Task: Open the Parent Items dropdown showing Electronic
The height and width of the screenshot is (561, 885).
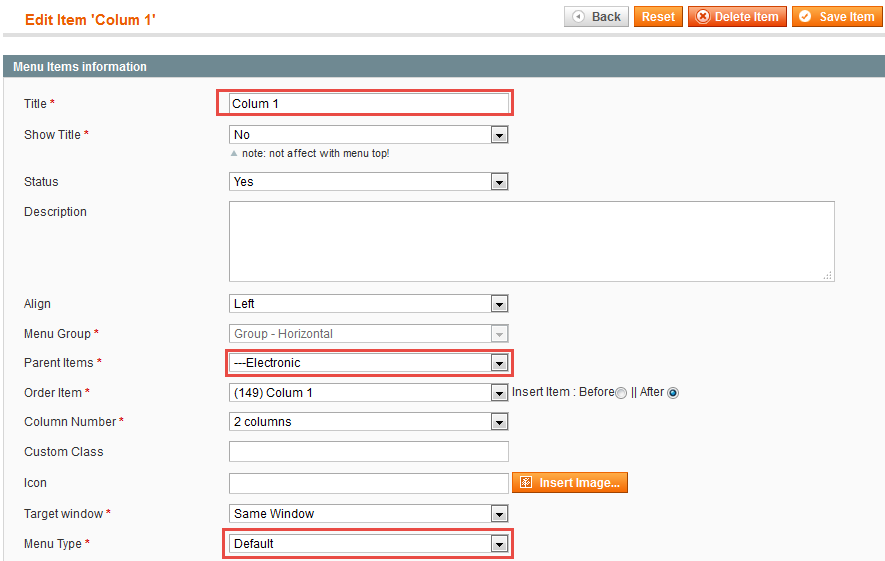Action: point(369,363)
